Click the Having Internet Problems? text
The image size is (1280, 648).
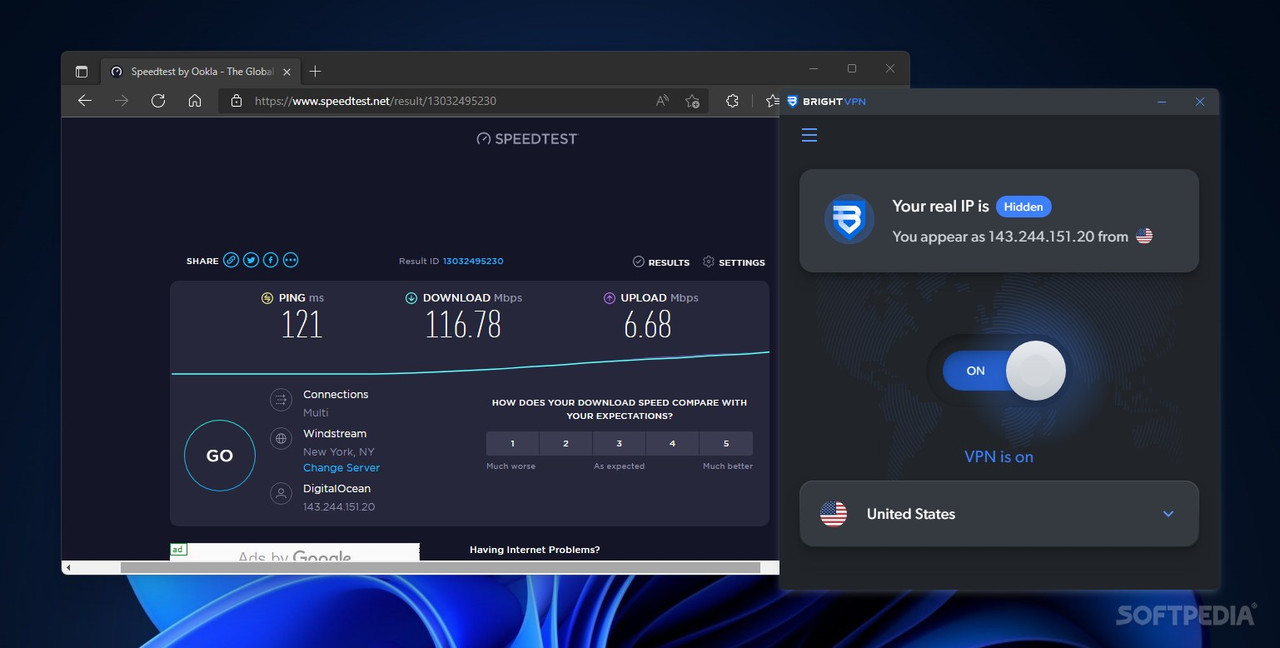click(535, 550)
